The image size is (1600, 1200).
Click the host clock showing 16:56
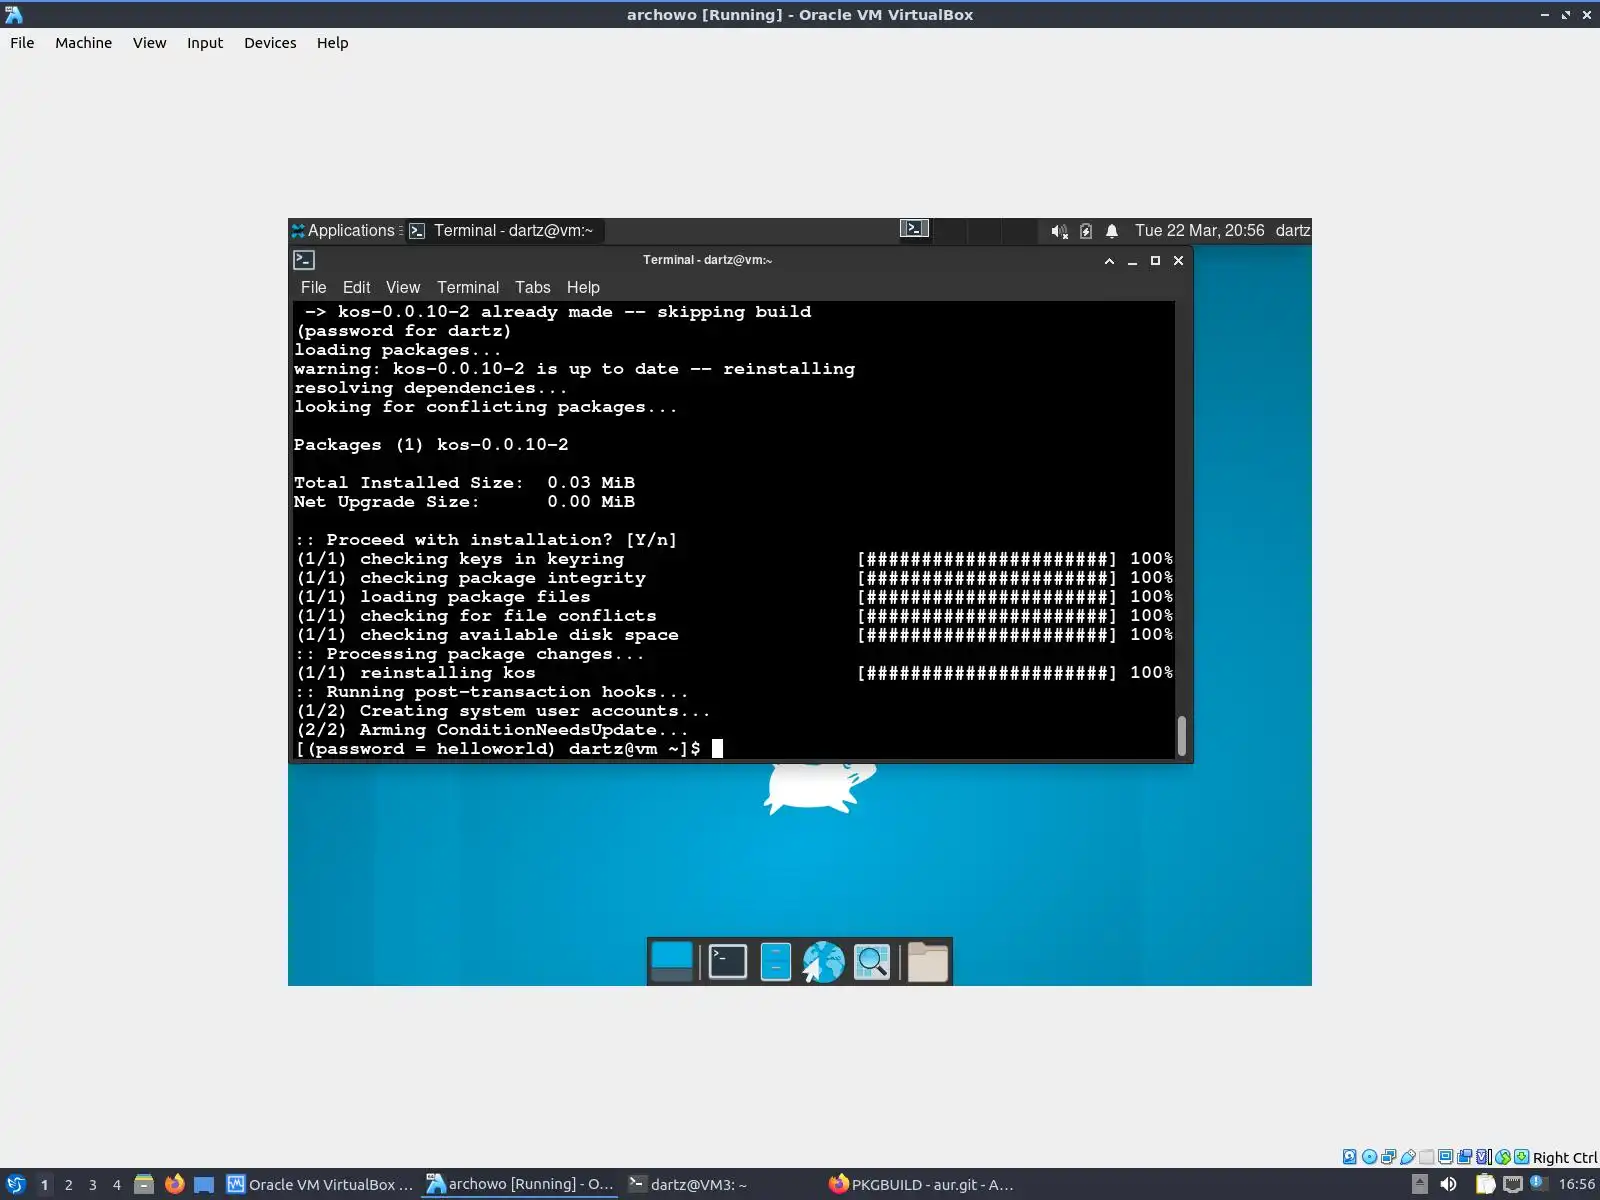coord(1577,1184)
